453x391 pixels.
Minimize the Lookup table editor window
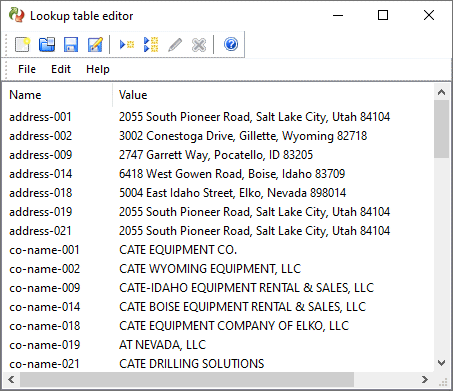pyautogui.click(x=338, y=15)
